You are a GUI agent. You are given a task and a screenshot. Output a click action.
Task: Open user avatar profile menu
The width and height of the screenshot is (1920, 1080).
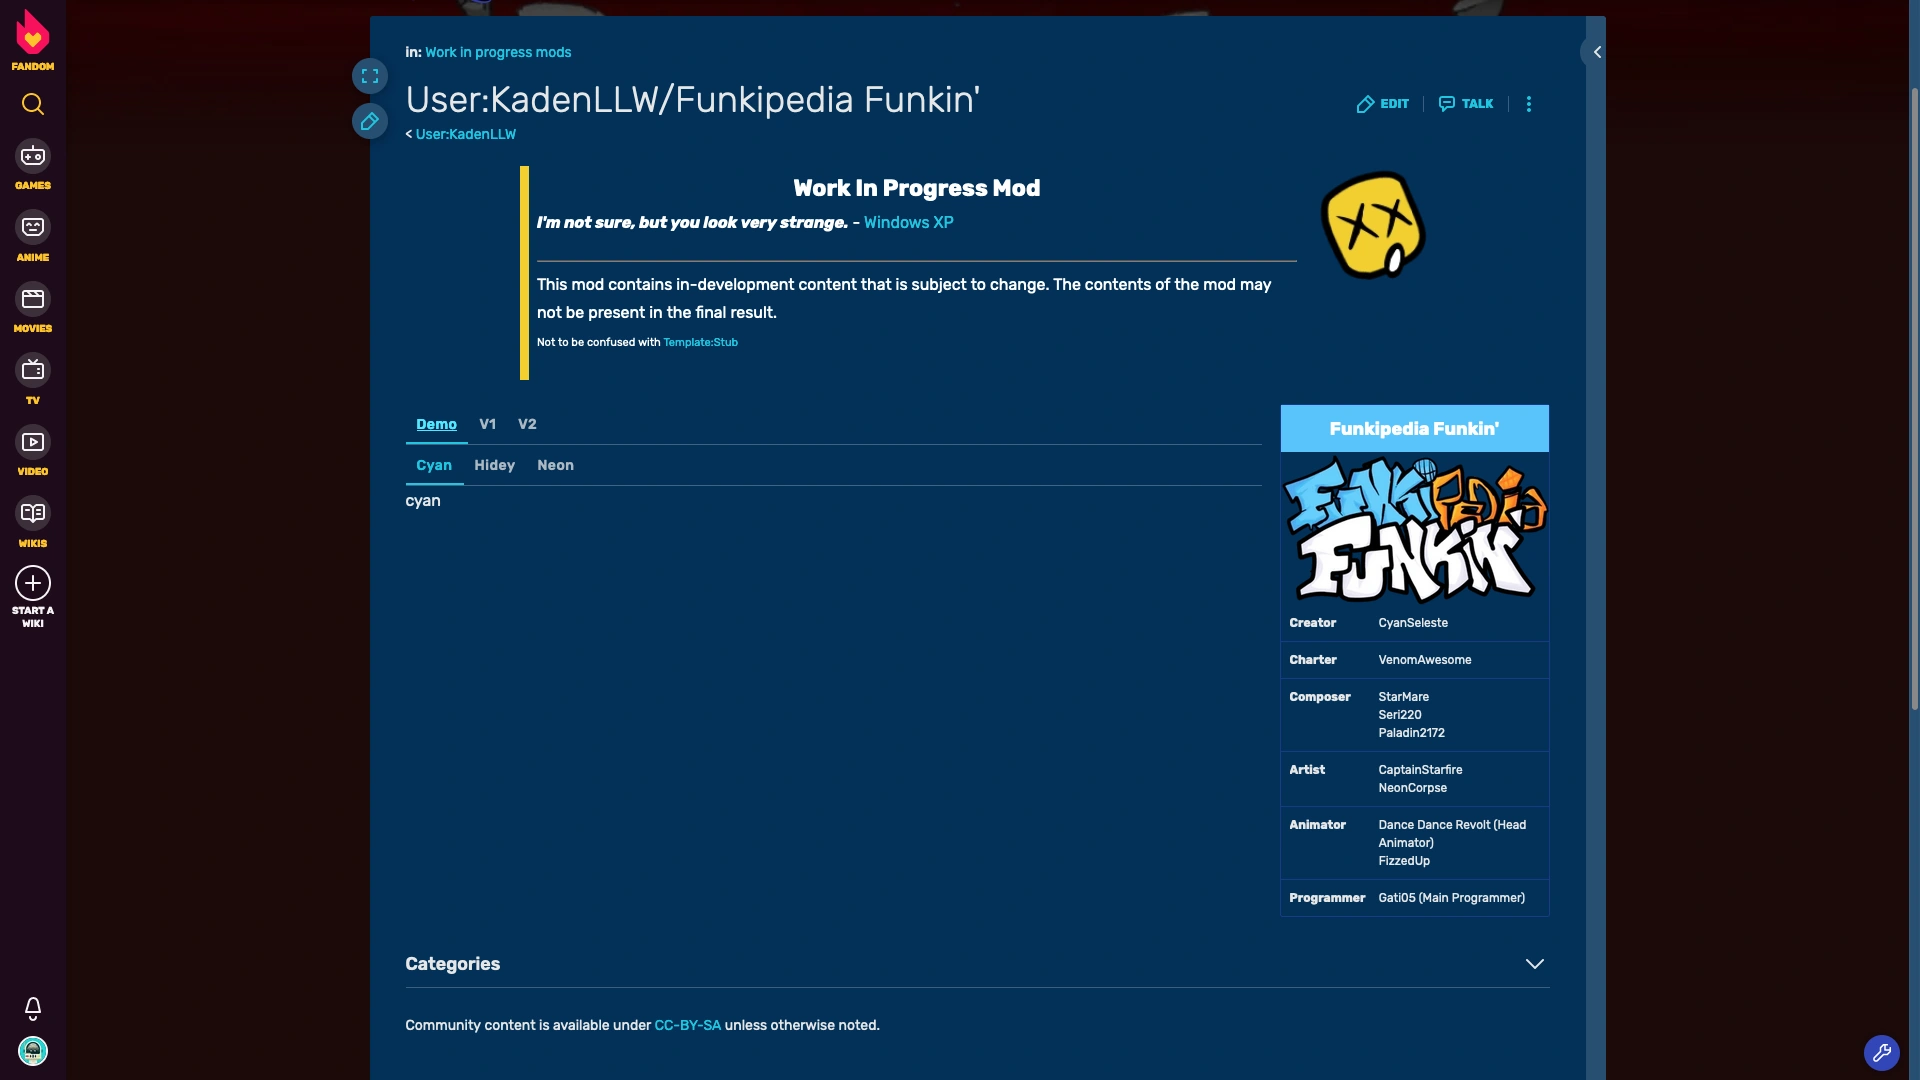(33, 1051)
